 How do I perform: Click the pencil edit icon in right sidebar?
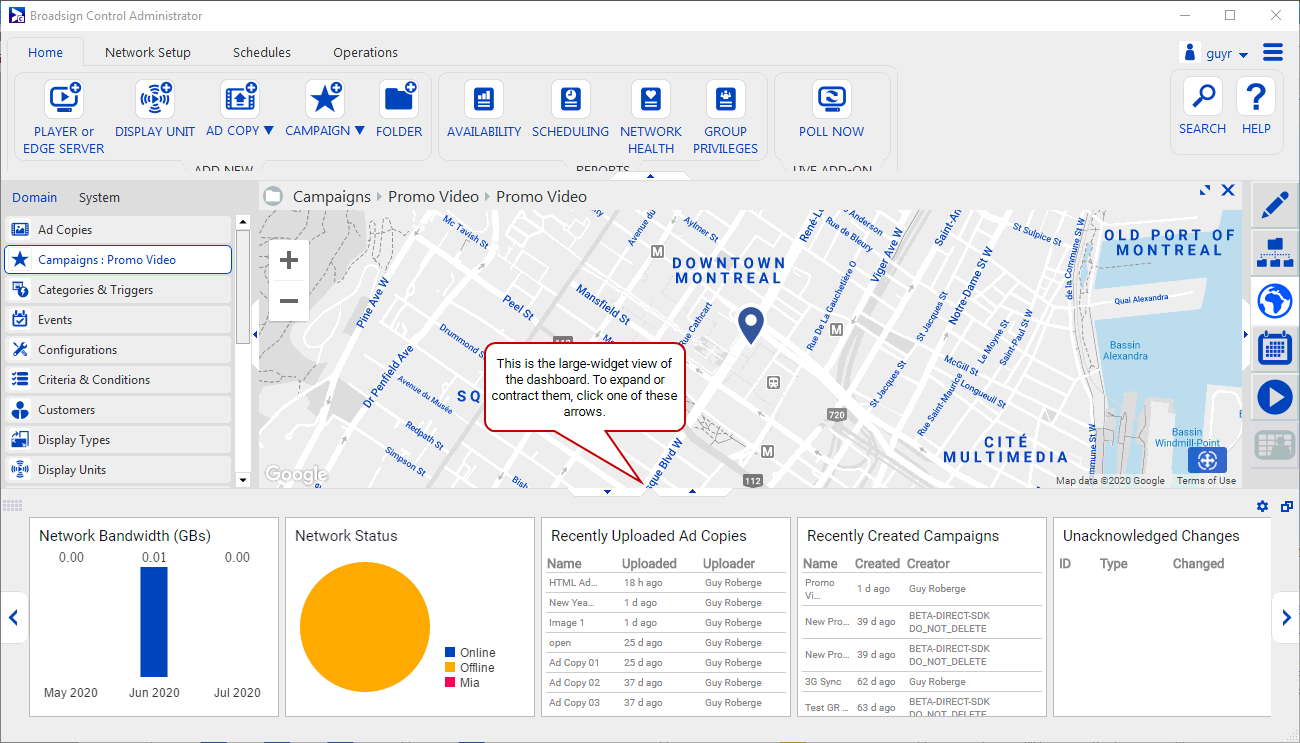pyautogui.click(x=1275, y=205)
